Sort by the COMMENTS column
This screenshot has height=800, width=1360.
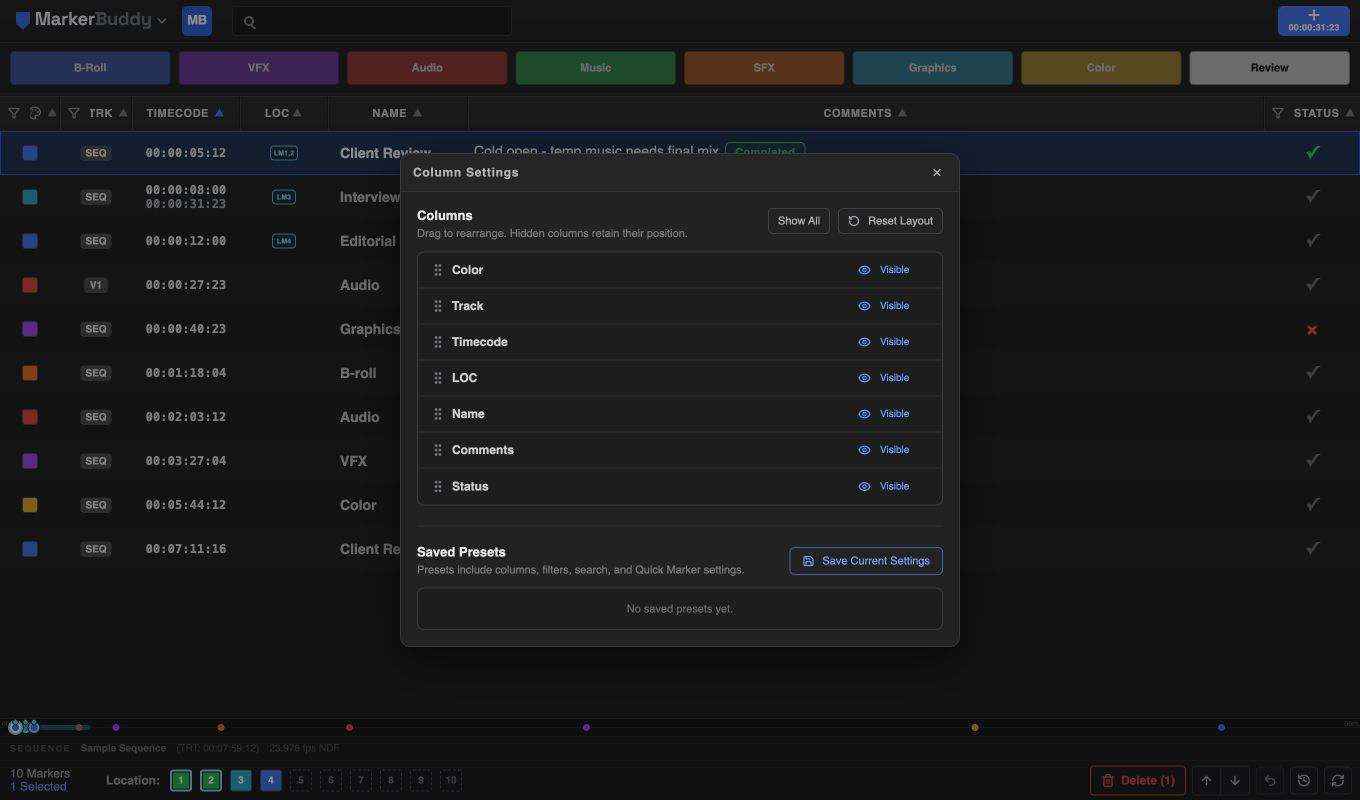[865, 113]
